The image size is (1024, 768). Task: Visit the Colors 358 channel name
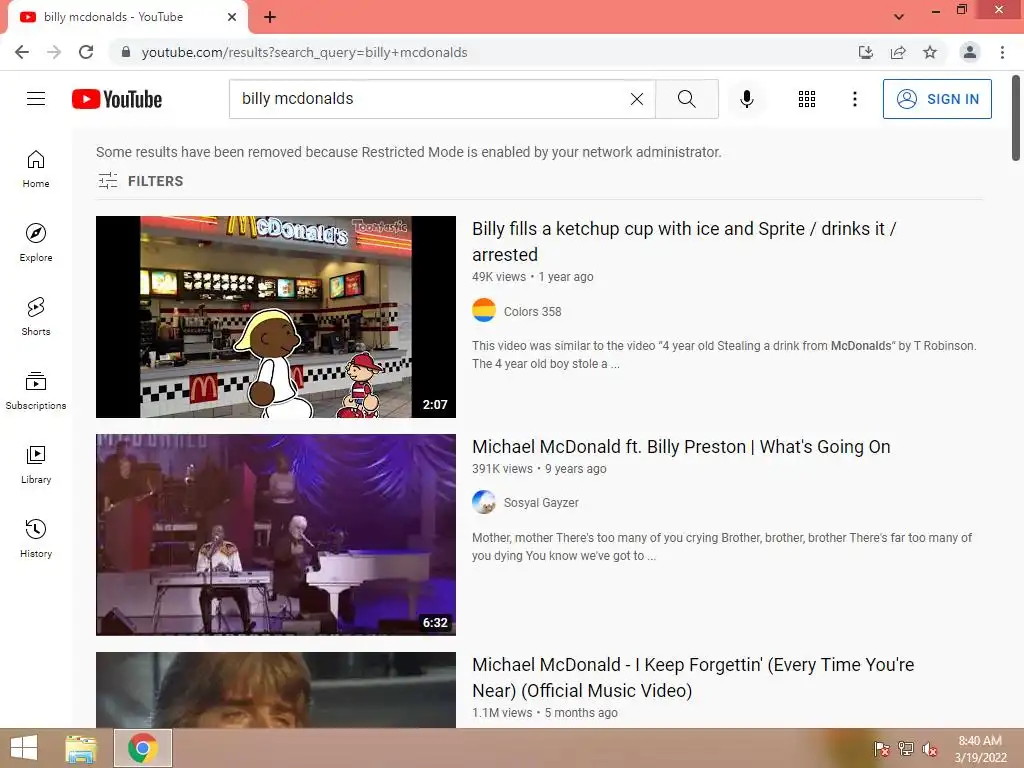[x=532, y=312]
